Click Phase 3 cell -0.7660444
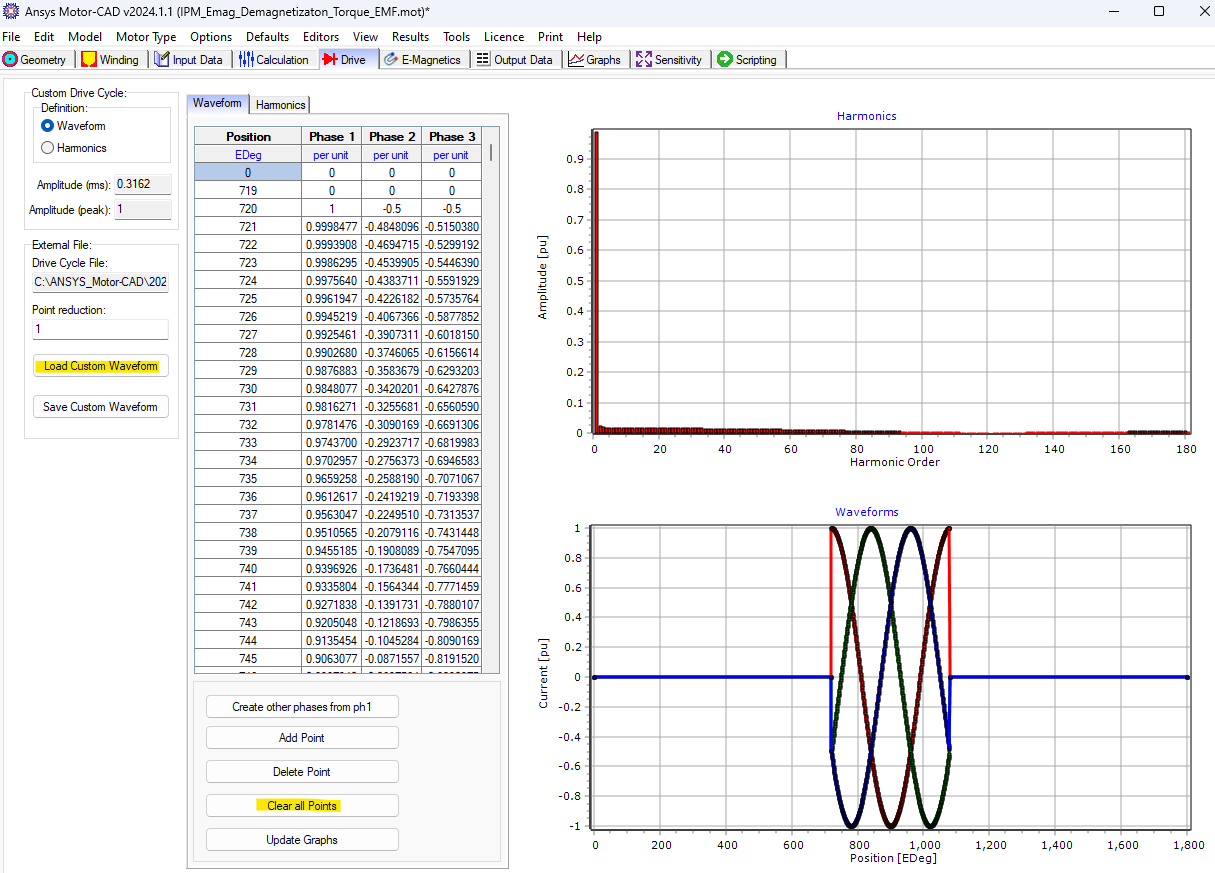1215x873 pixels. (x=451, y=569)
